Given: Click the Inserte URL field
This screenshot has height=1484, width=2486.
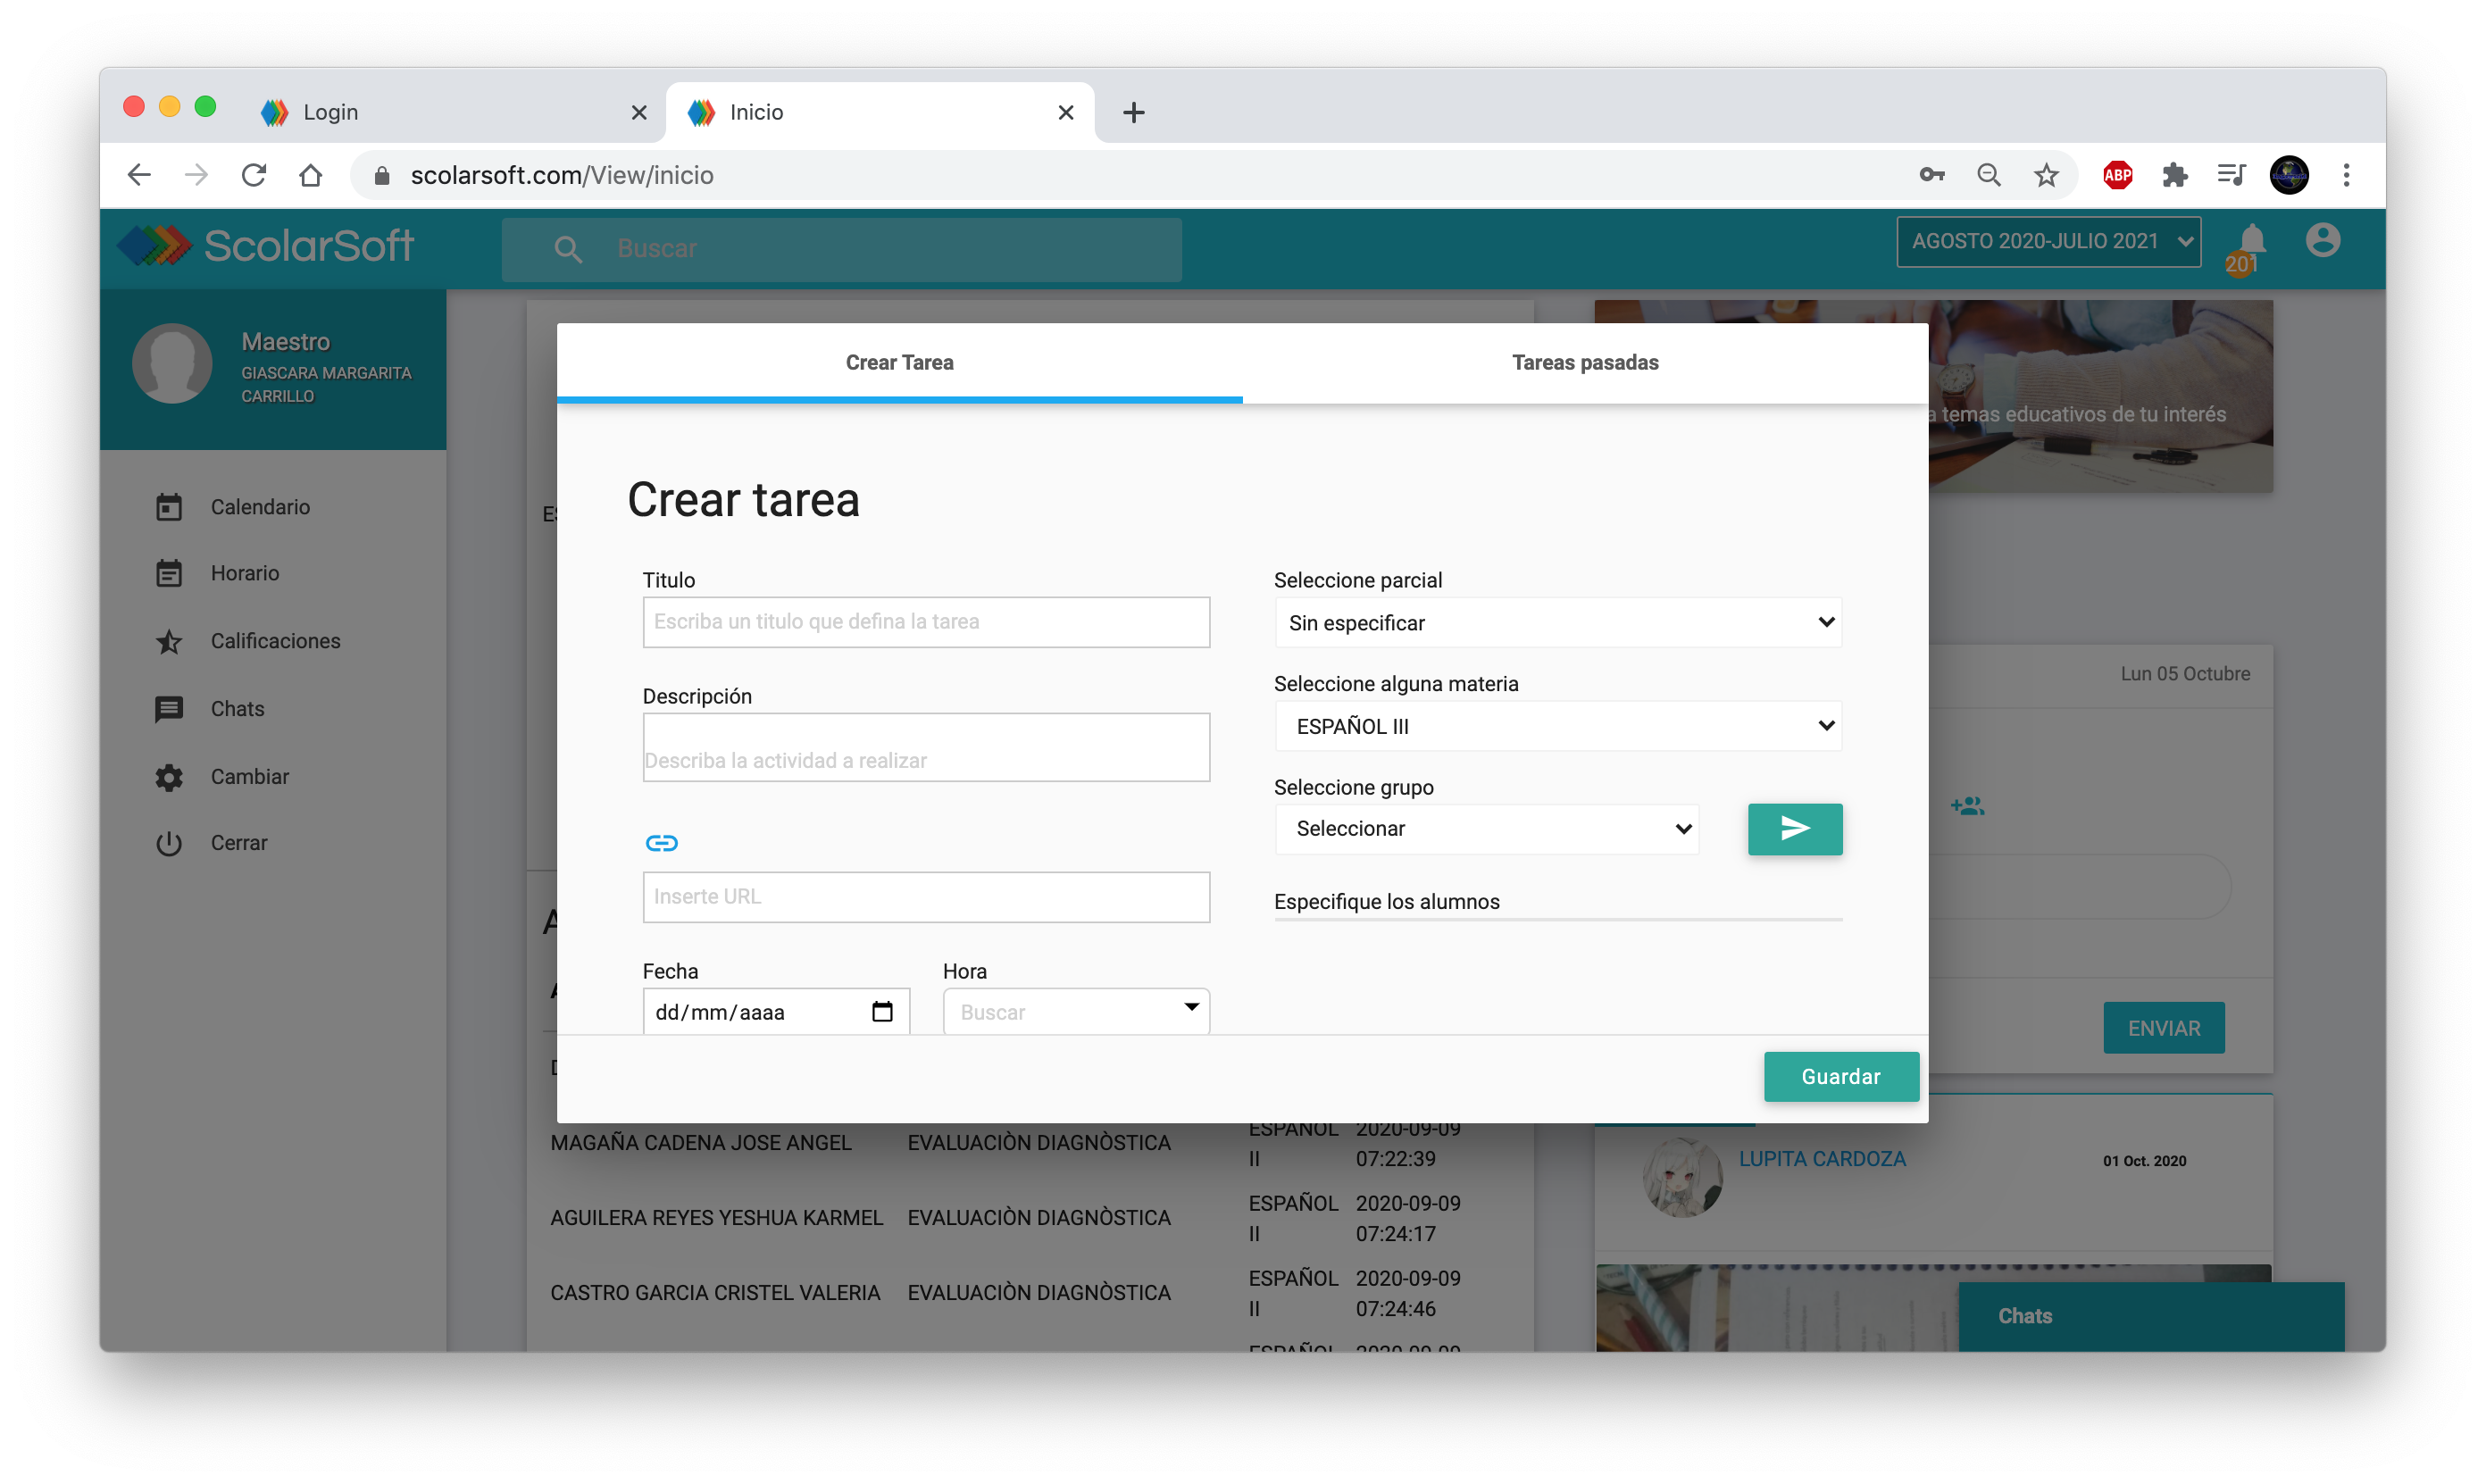Looking at the screenshot, I should 926,896.
